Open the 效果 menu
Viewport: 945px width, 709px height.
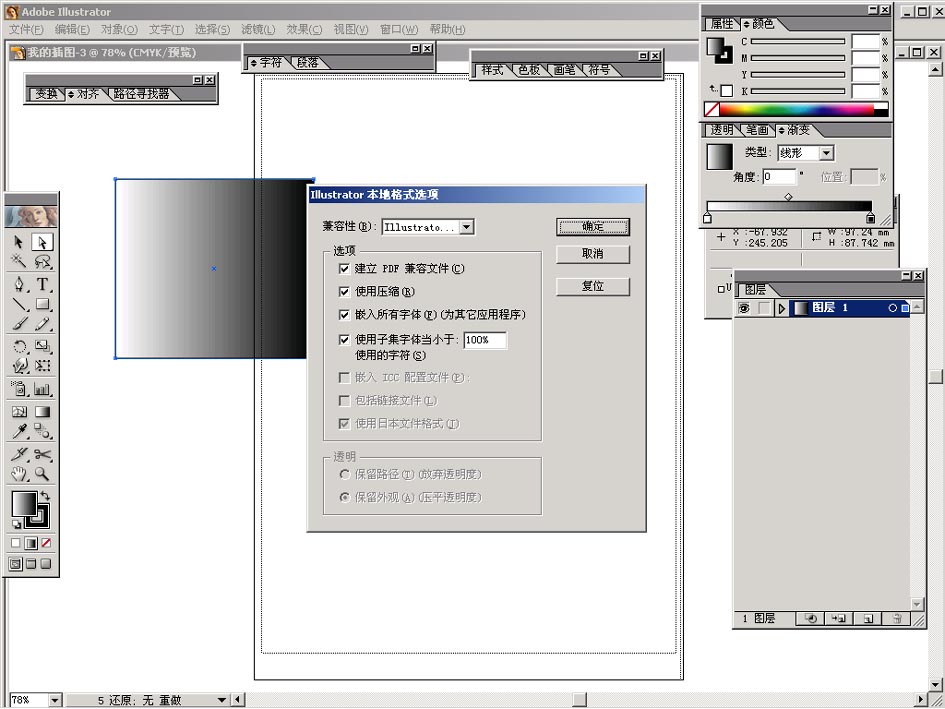304,30
